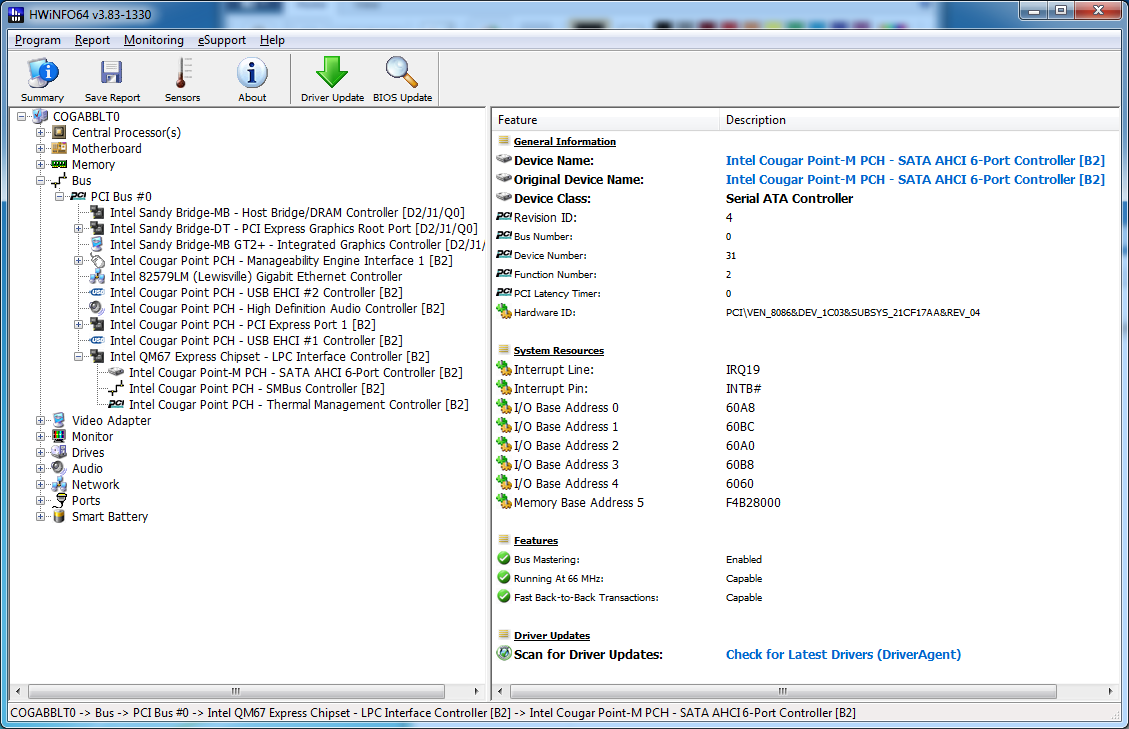
Task: Open BIOS Update magnifier icon
Action: pos(402,79)
